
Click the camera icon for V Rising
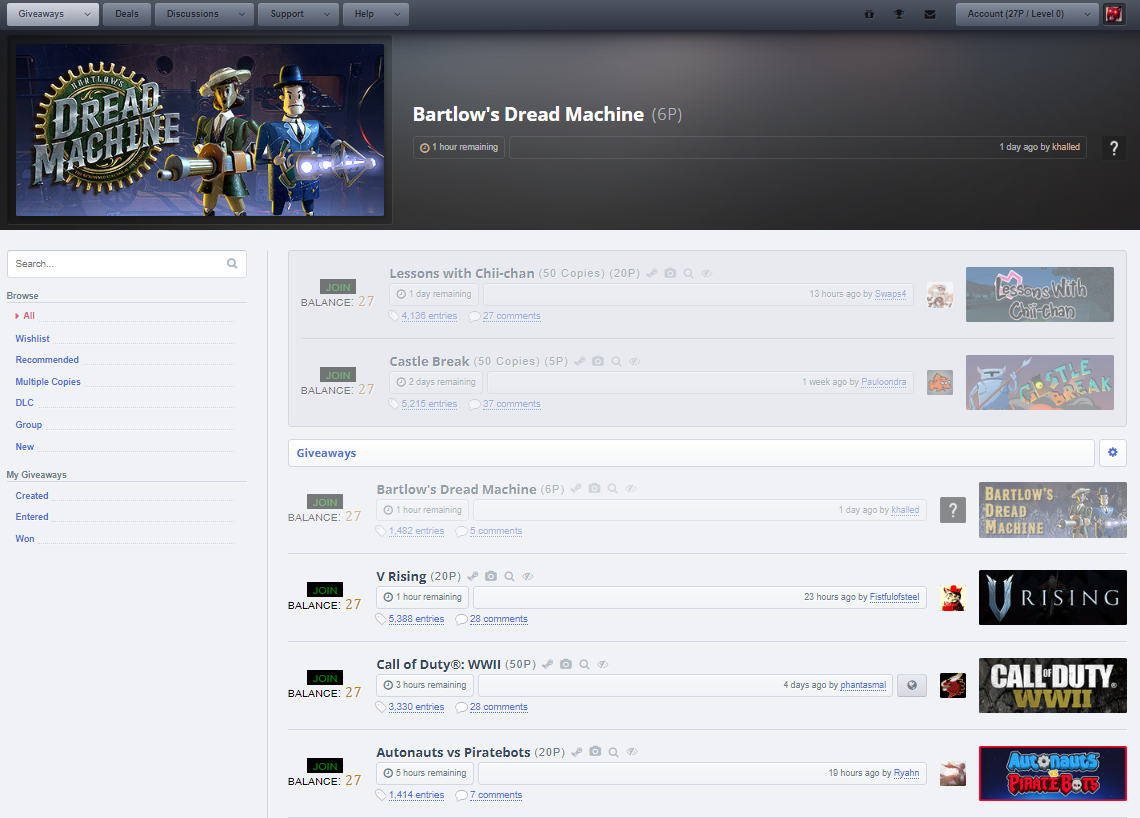click(491, 576)
